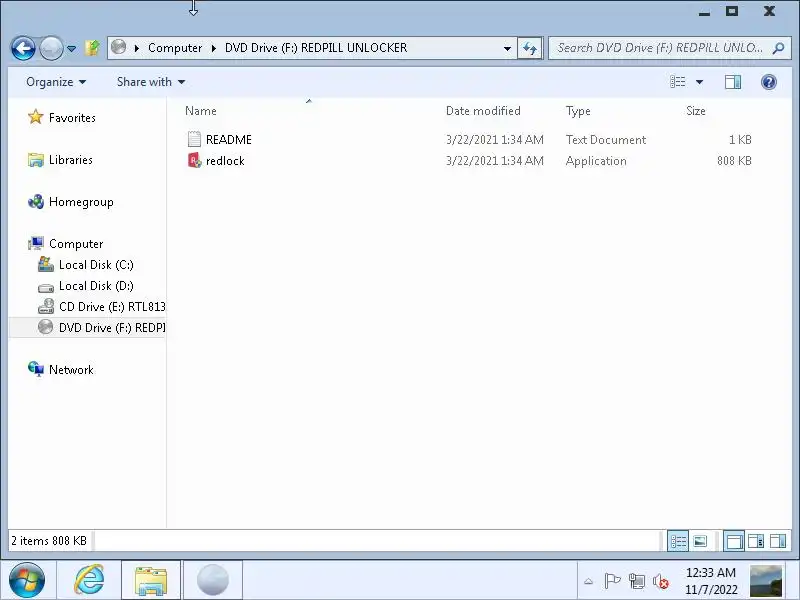This screenshot has height=600, width=800.
Task: Launch Internet Explorer from taskbar
Action: [89, 580]
